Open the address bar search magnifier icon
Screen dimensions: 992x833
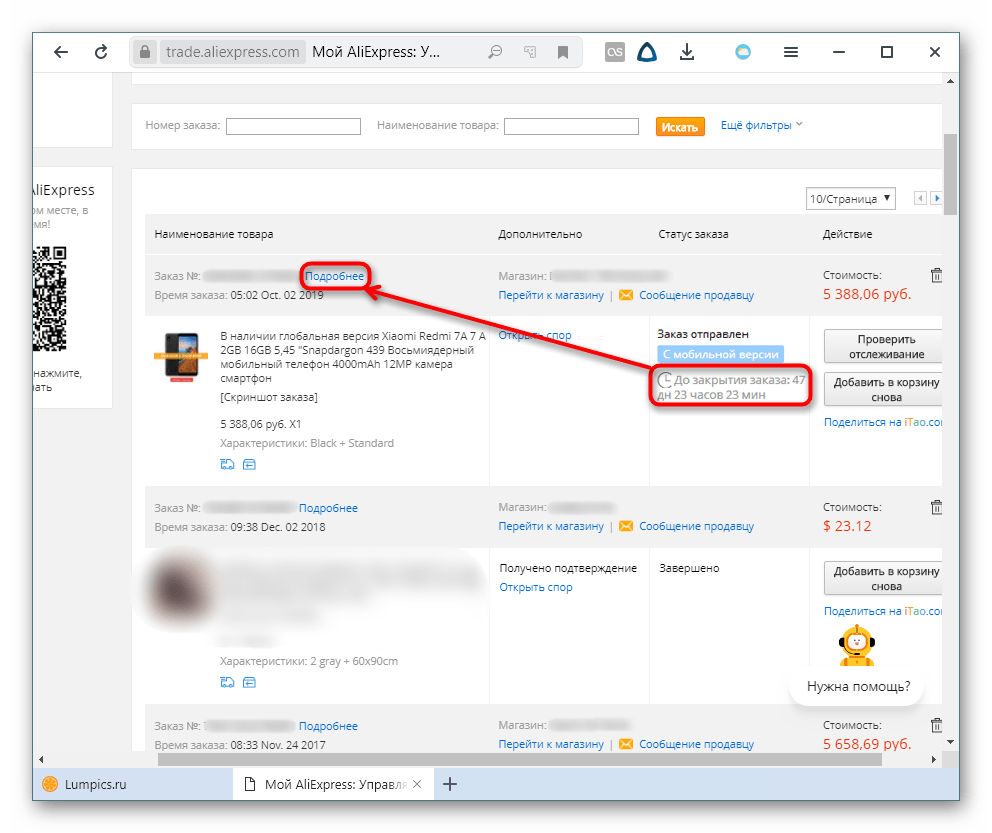click(495, 52)
